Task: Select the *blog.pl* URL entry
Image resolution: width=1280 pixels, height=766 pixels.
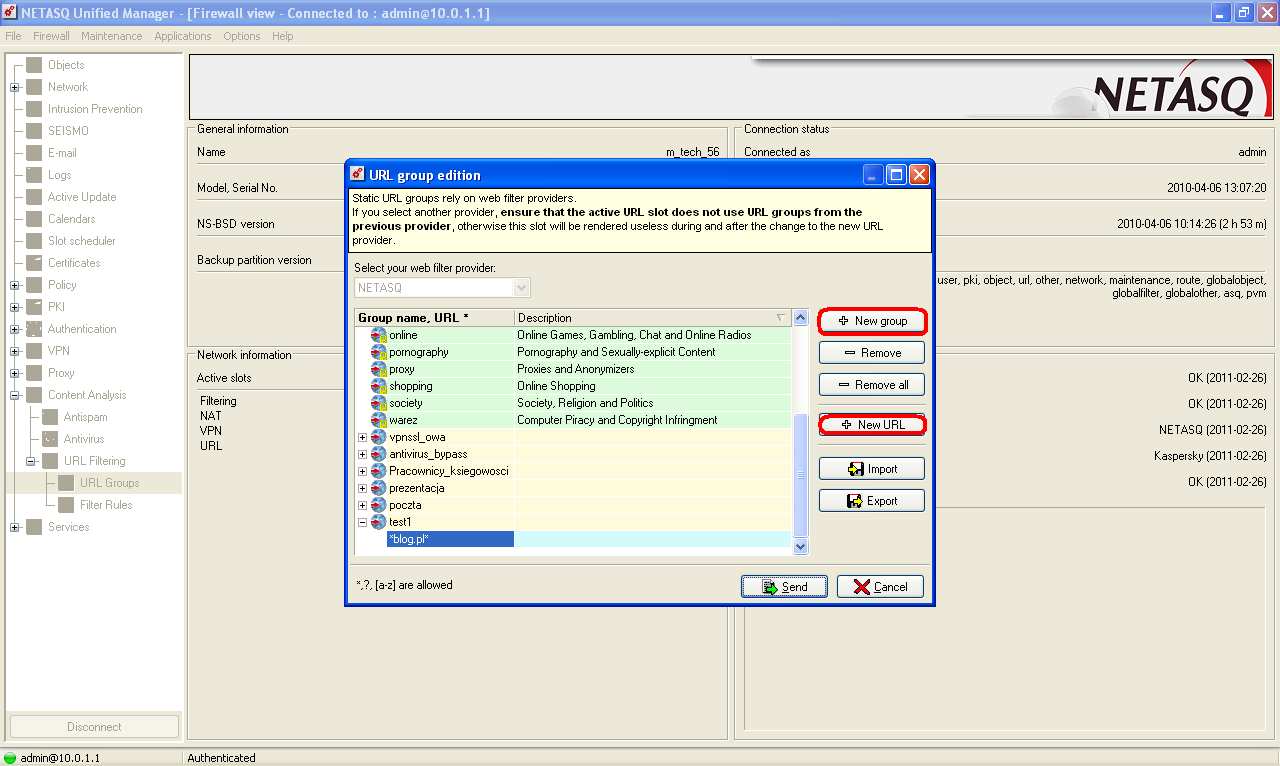Action: 451,539
